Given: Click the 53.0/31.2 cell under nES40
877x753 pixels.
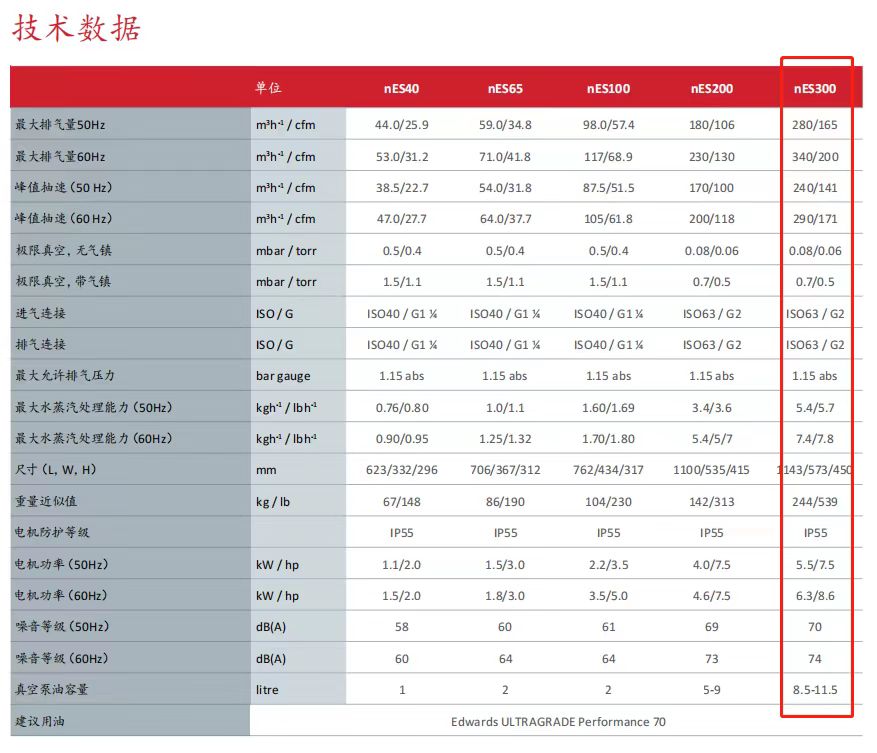Looking at the screenshot, I should [402, 157].
